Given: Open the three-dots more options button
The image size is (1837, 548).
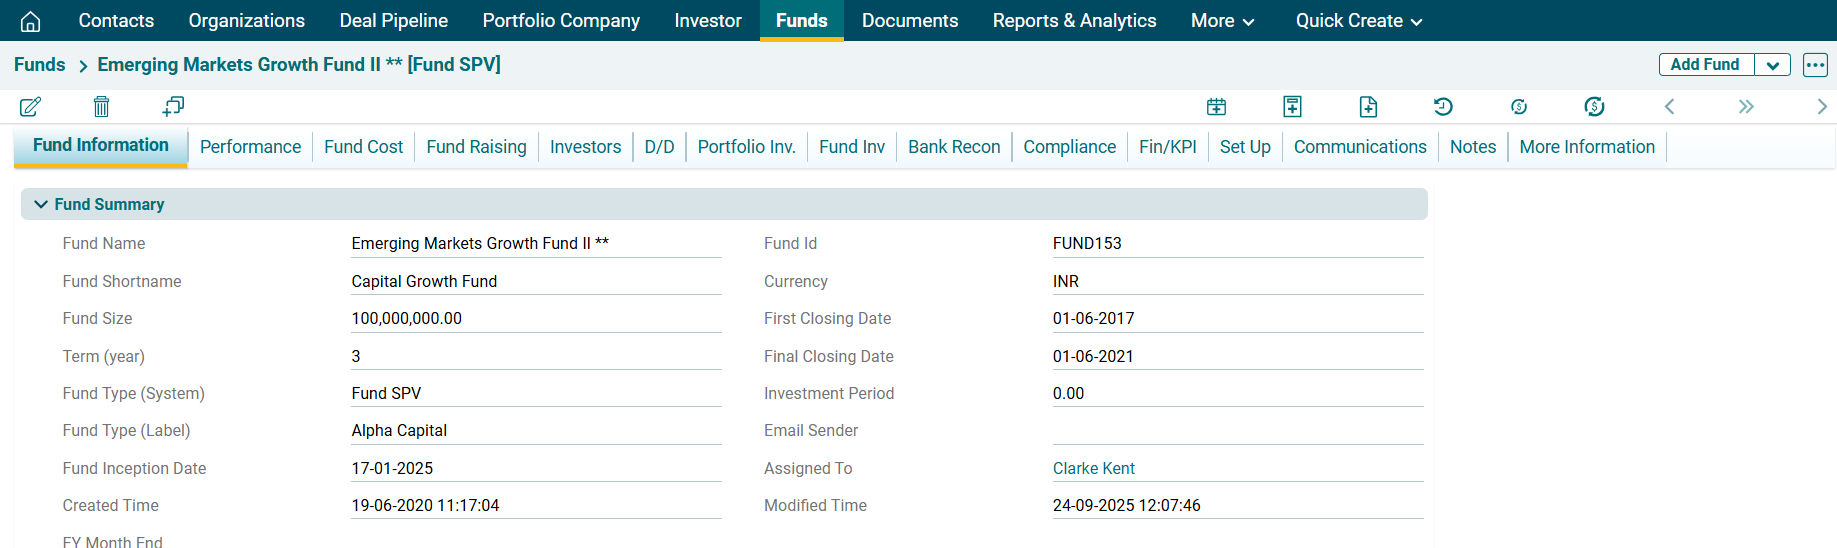Looking at the screenshot, I should point(1815,65).
